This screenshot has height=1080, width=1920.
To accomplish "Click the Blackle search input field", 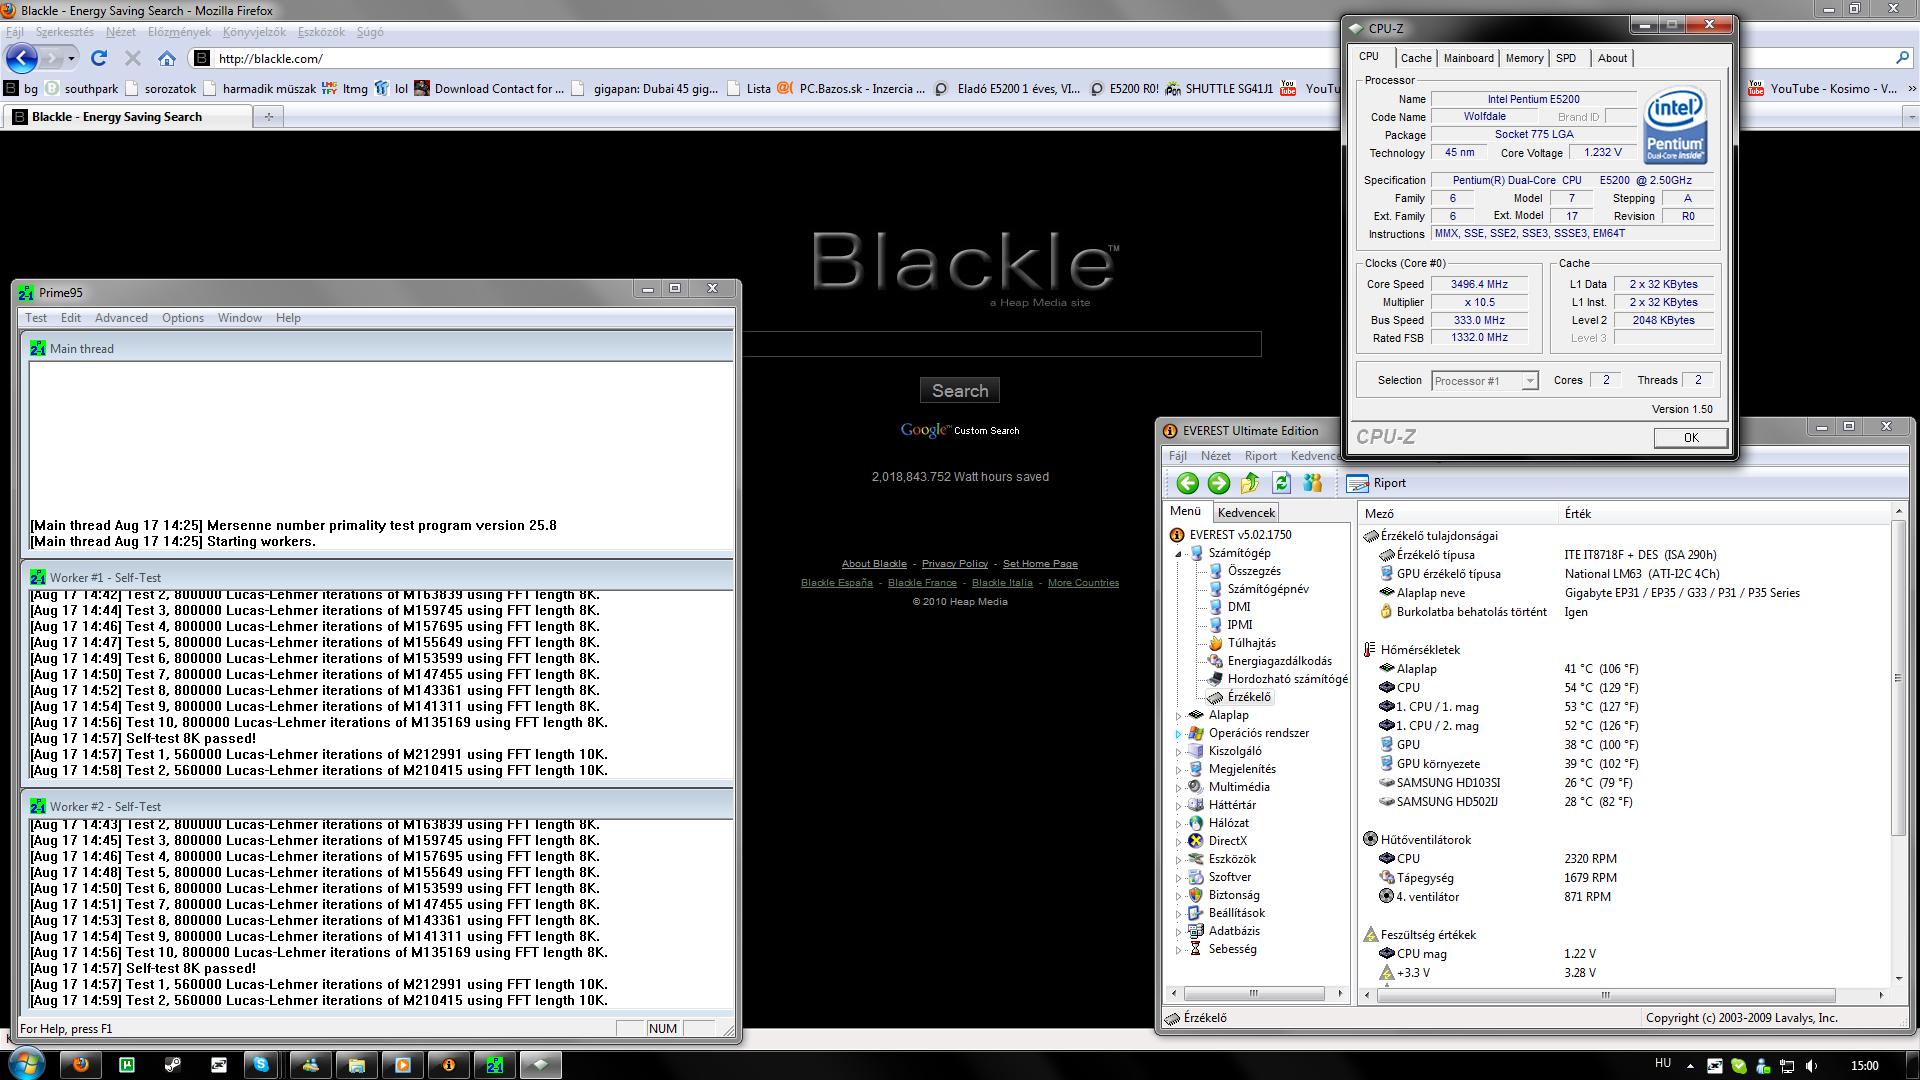I will [x=1000, y=345].
